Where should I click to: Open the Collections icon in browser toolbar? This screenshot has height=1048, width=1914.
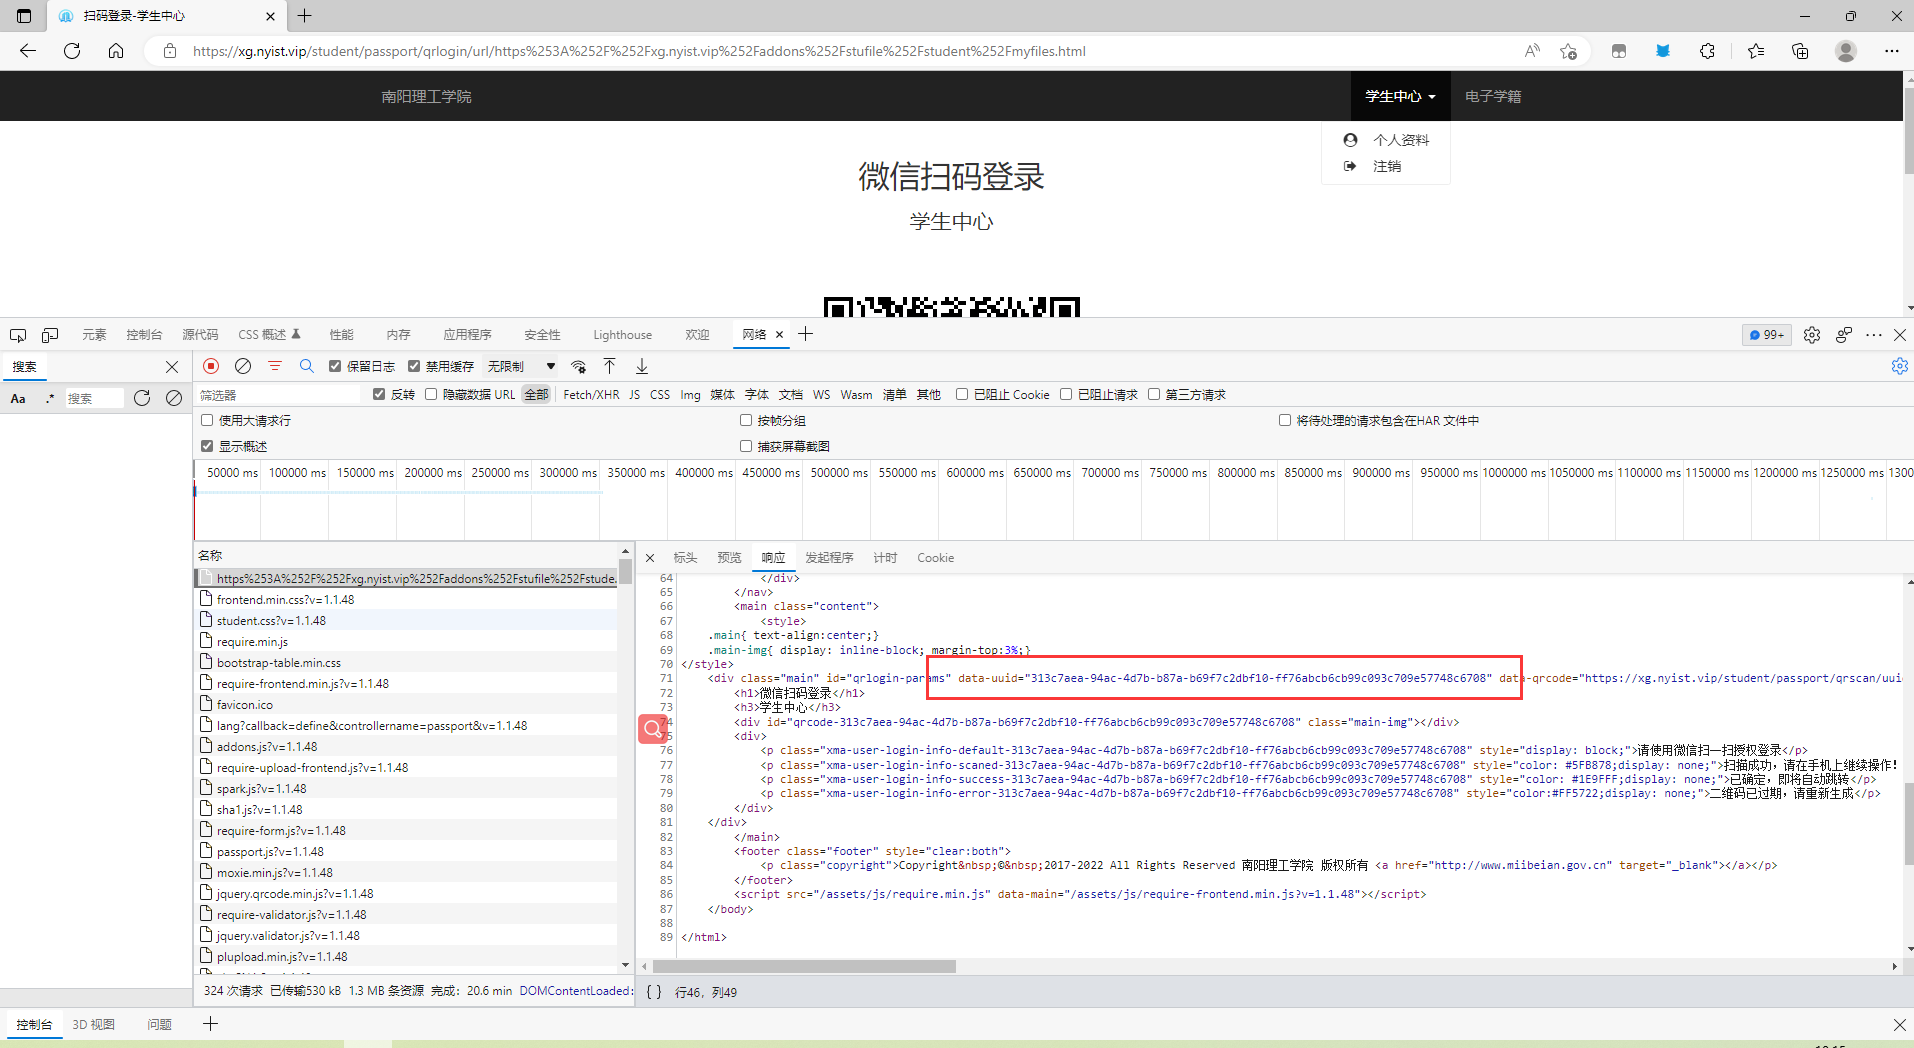[1800, 51]
